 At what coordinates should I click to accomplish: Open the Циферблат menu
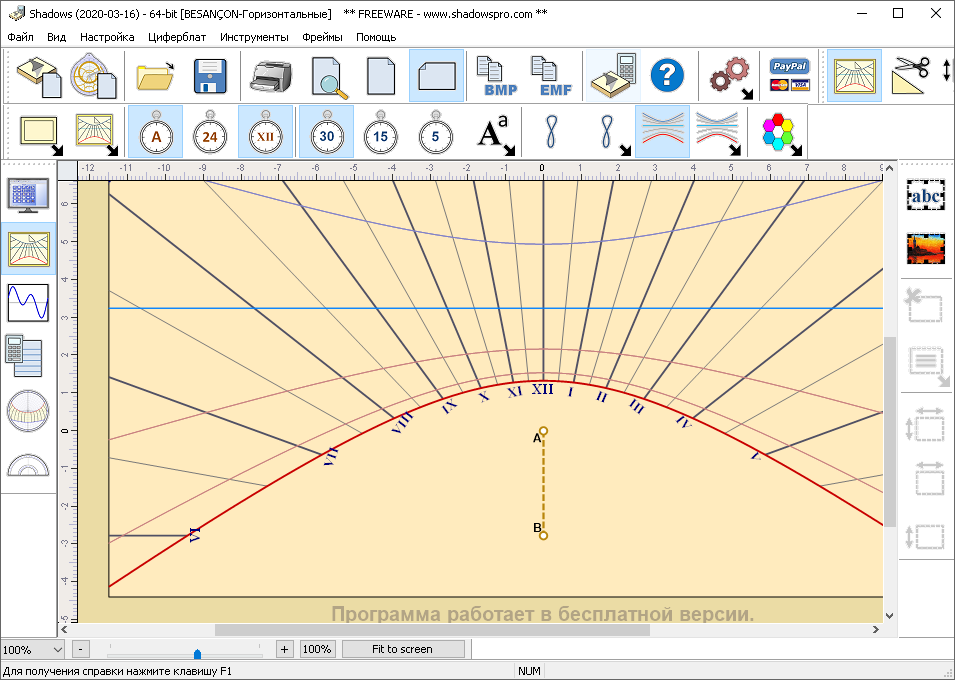(177, 37)
